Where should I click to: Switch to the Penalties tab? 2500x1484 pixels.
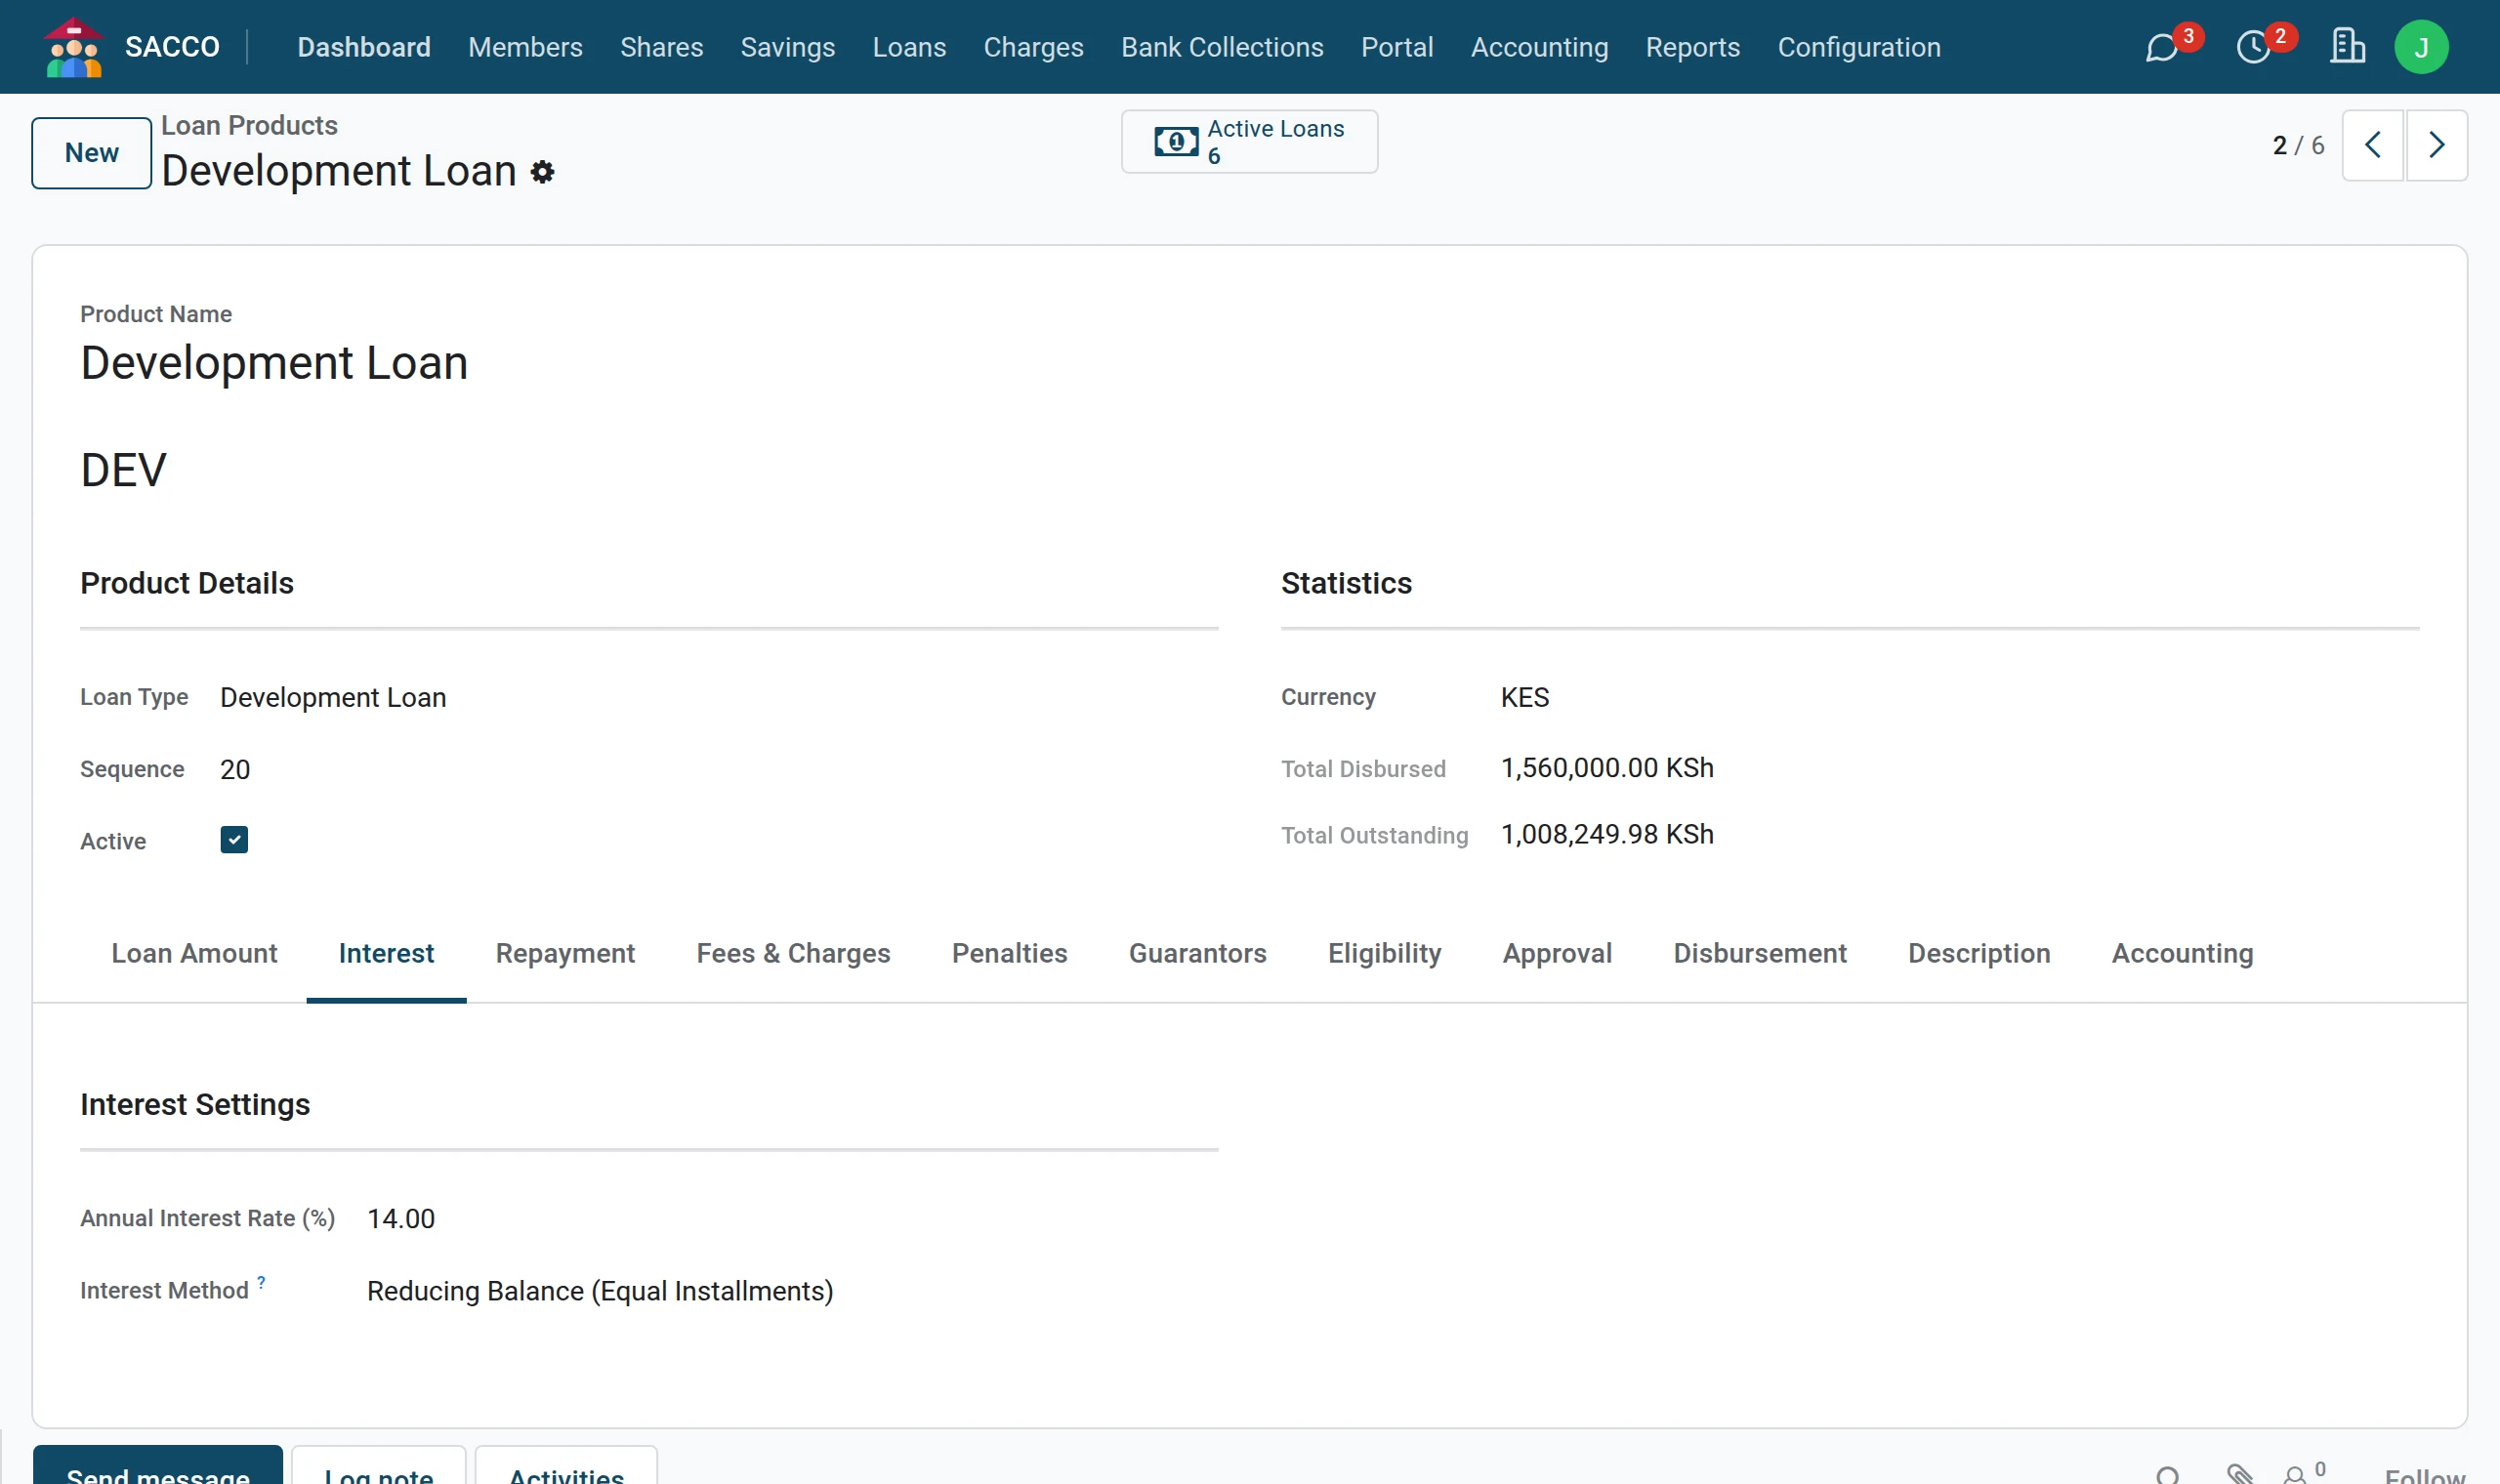pos(1009,953)
